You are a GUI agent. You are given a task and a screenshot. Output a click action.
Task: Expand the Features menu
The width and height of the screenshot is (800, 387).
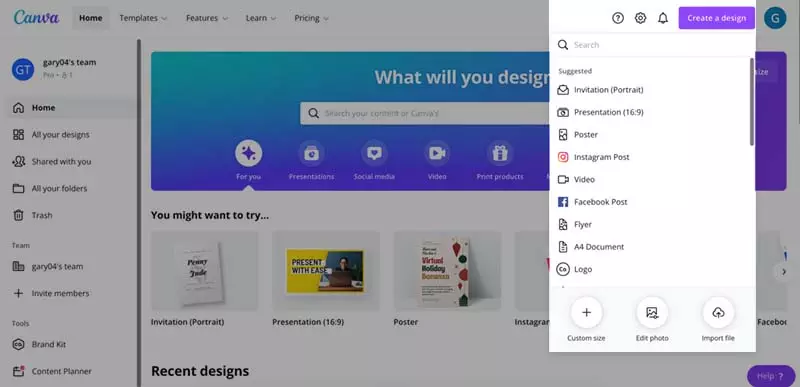tap(207, 18)
